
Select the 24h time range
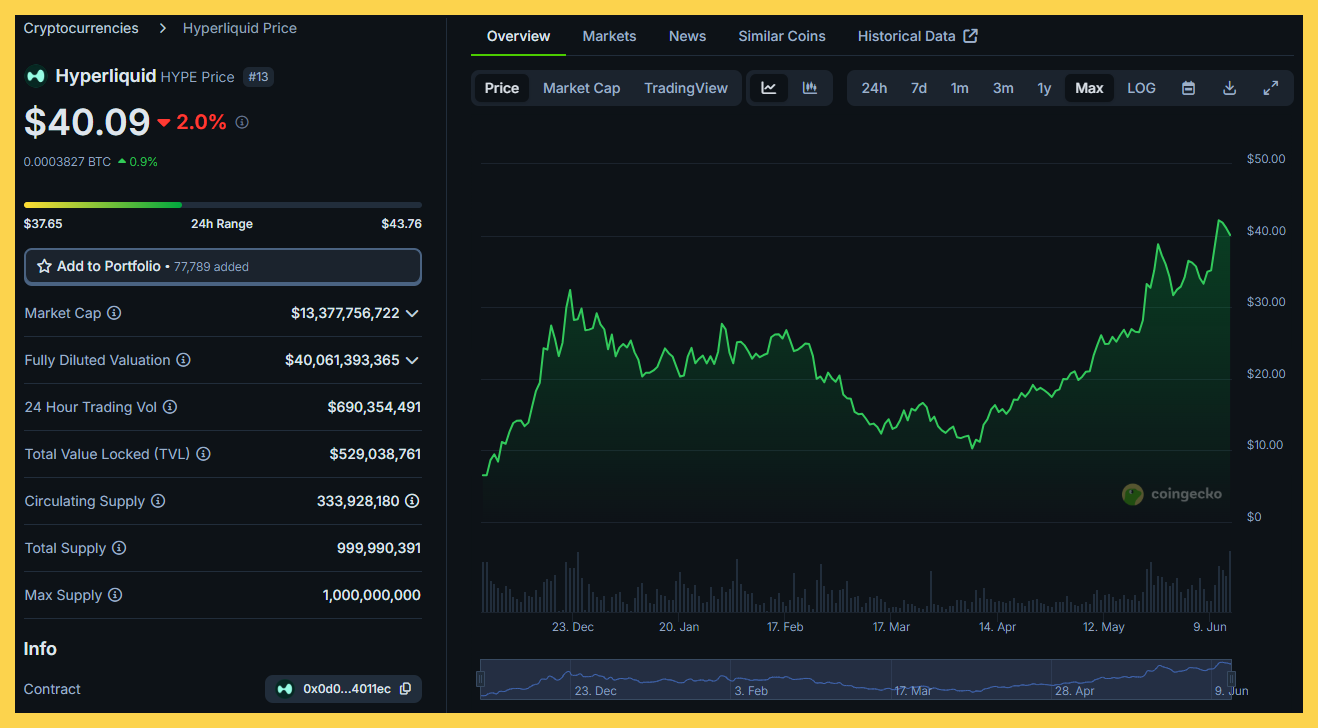coord(874,88)
